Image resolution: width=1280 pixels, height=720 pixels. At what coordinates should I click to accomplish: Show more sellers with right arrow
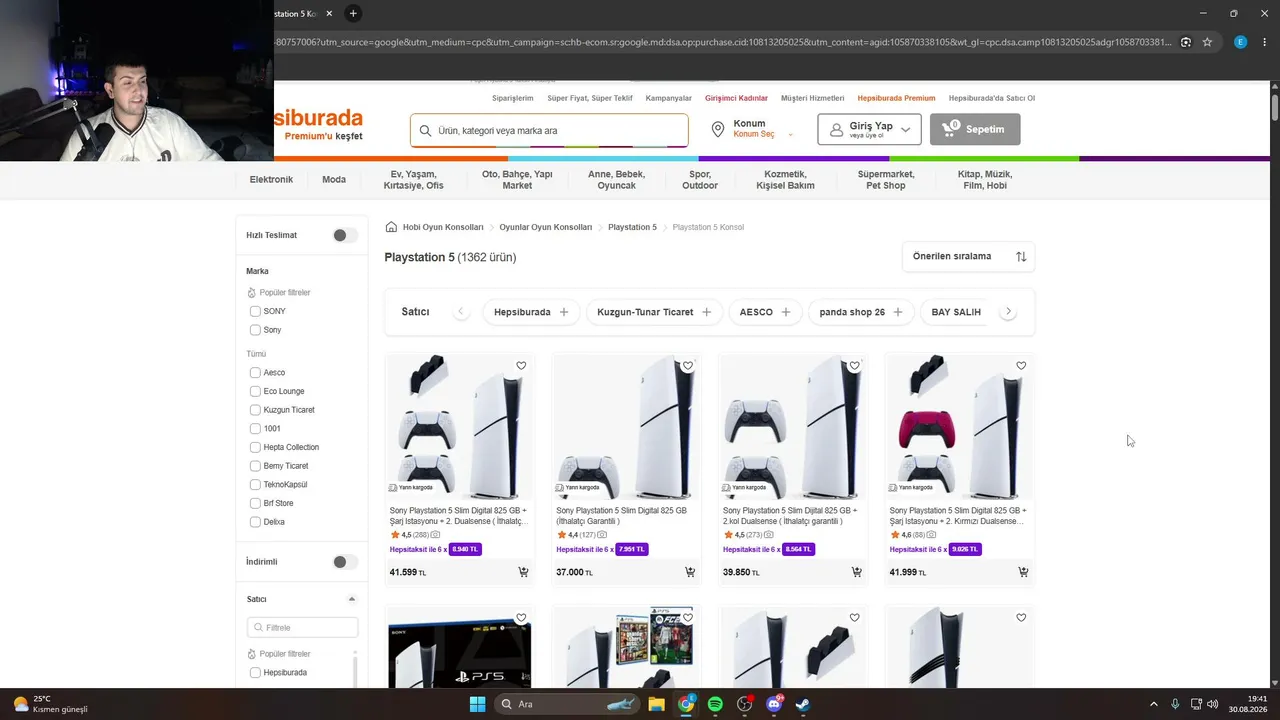pyautogui.click(x=1008, y=312)
